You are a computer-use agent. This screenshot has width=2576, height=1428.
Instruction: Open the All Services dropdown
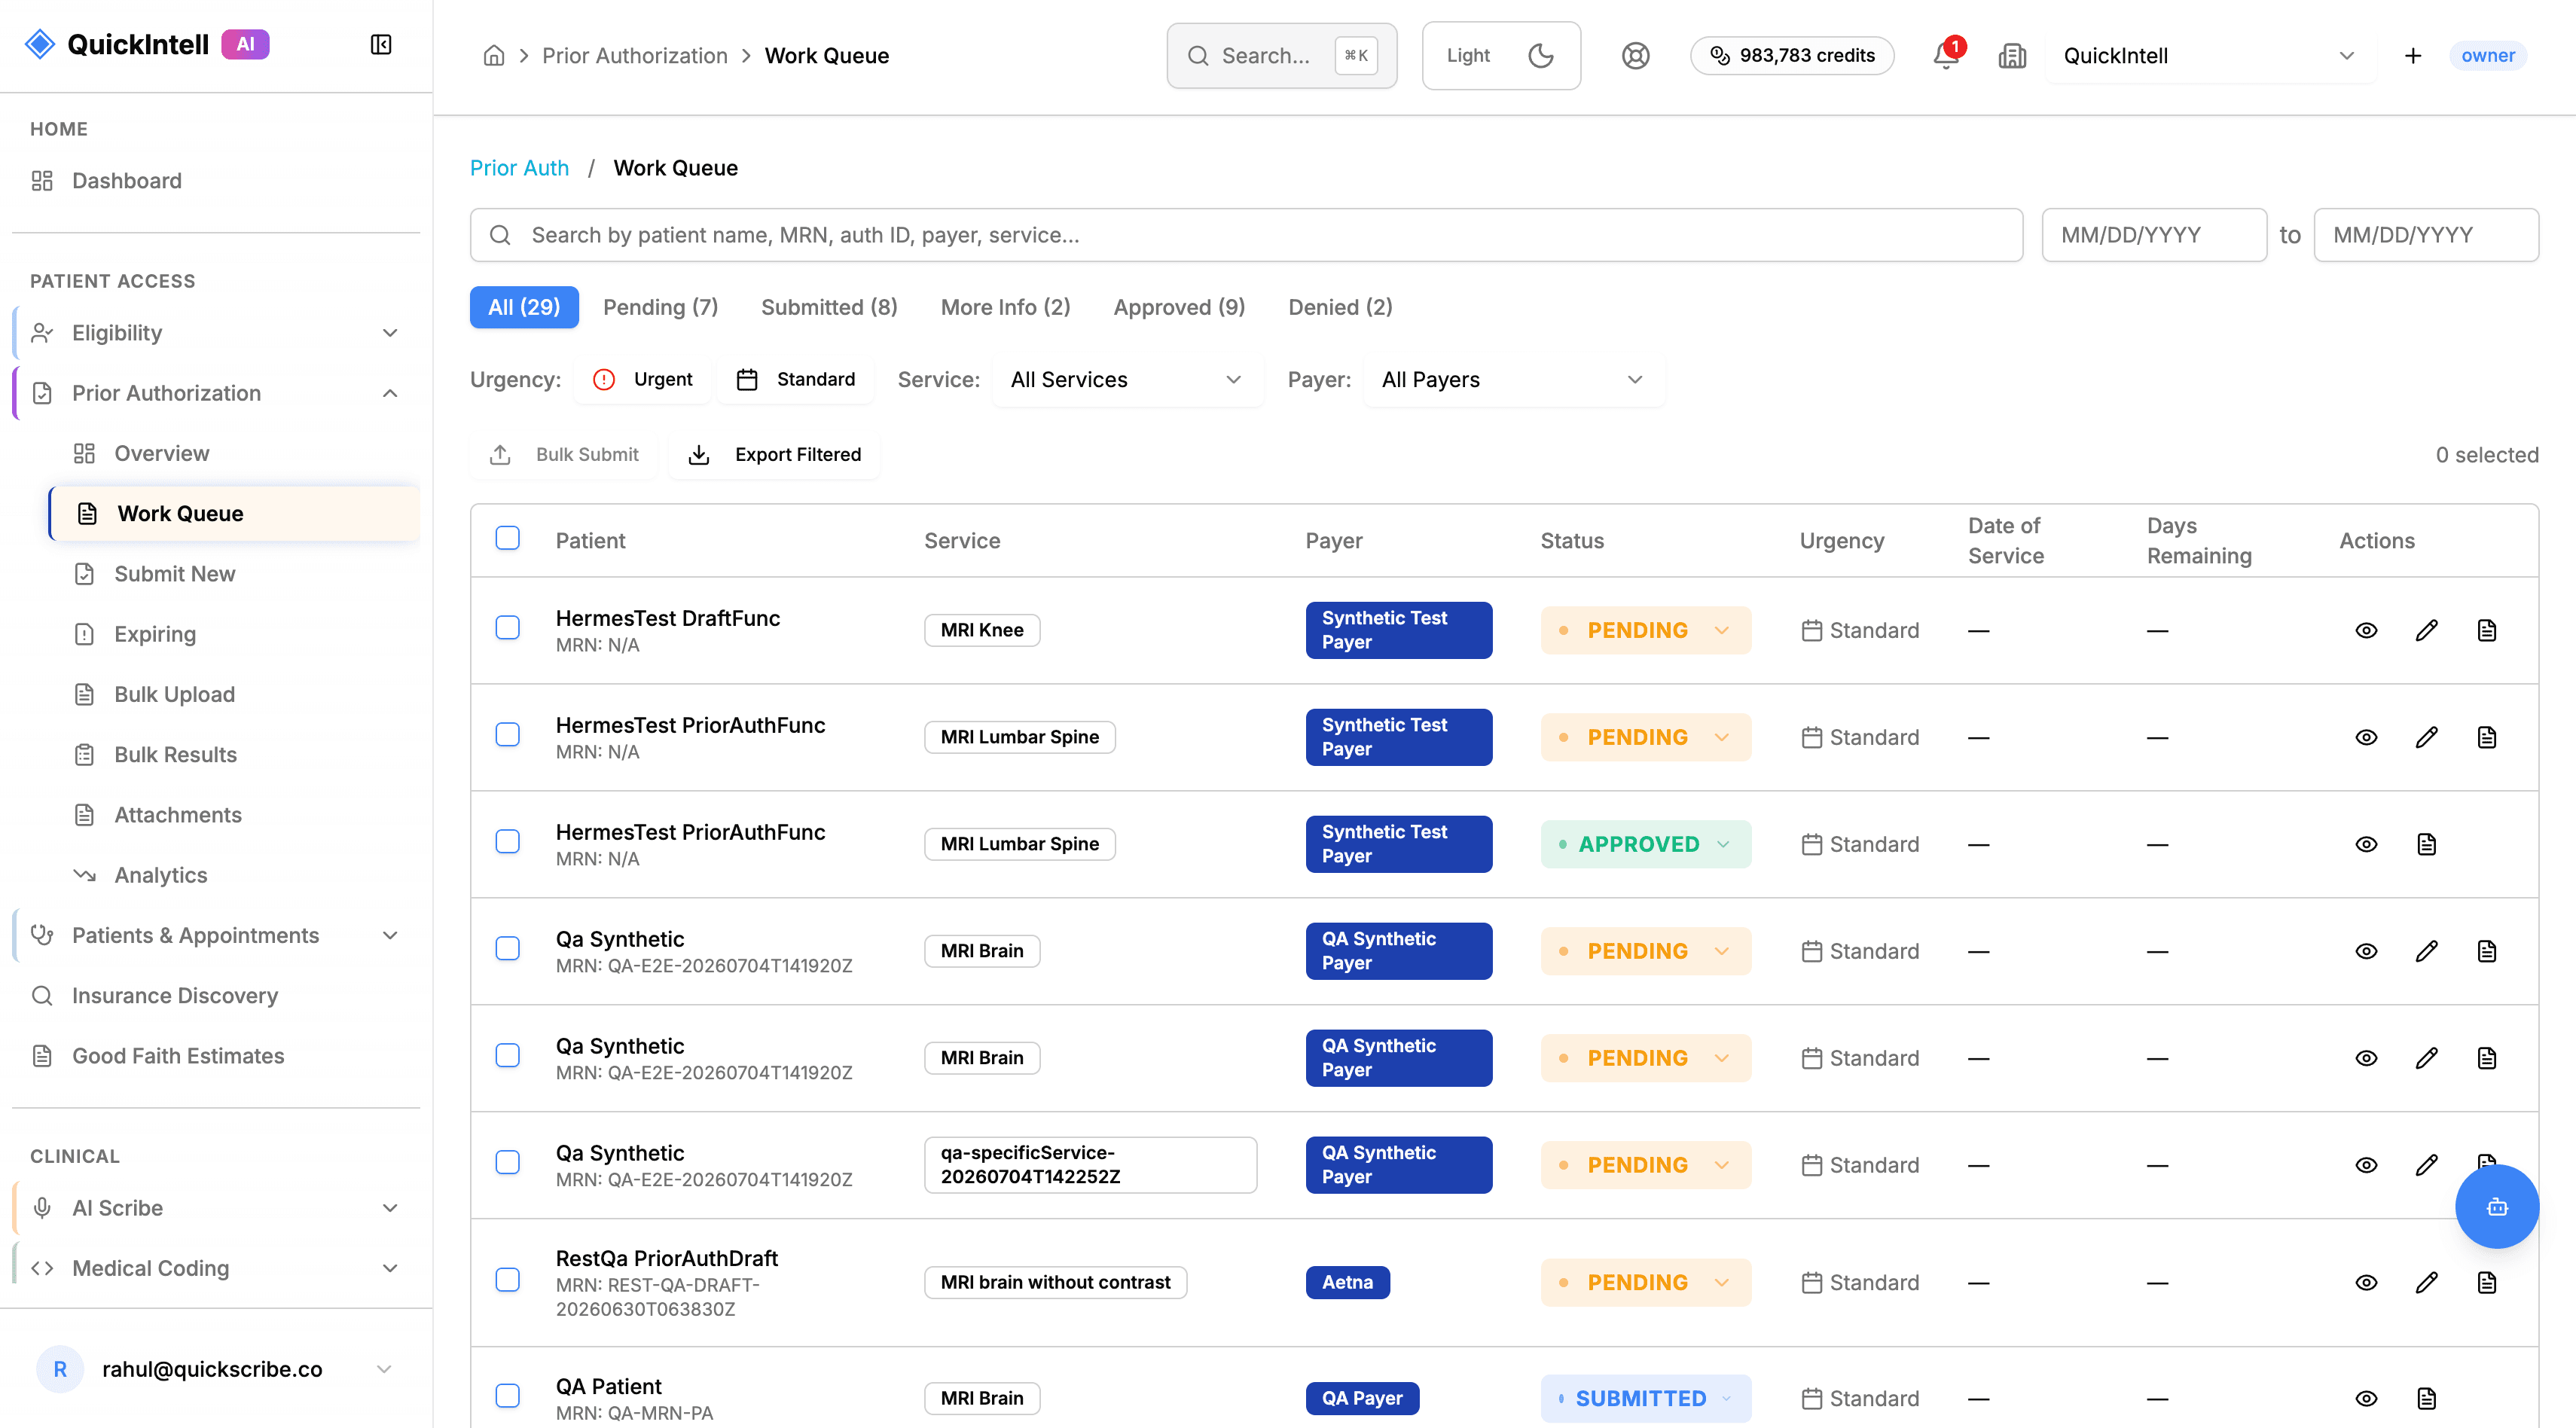point(1127,380)
